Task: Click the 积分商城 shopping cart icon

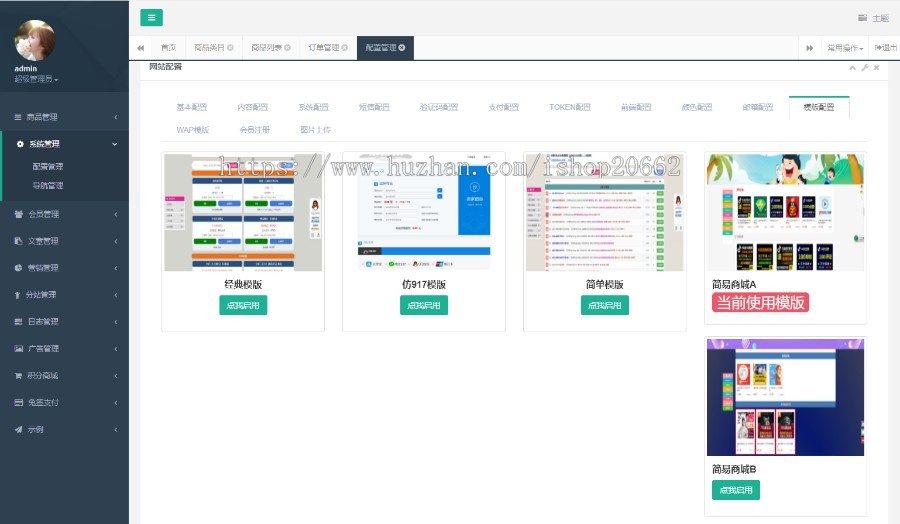Action: pyautogui.click(x=18, y=375)
